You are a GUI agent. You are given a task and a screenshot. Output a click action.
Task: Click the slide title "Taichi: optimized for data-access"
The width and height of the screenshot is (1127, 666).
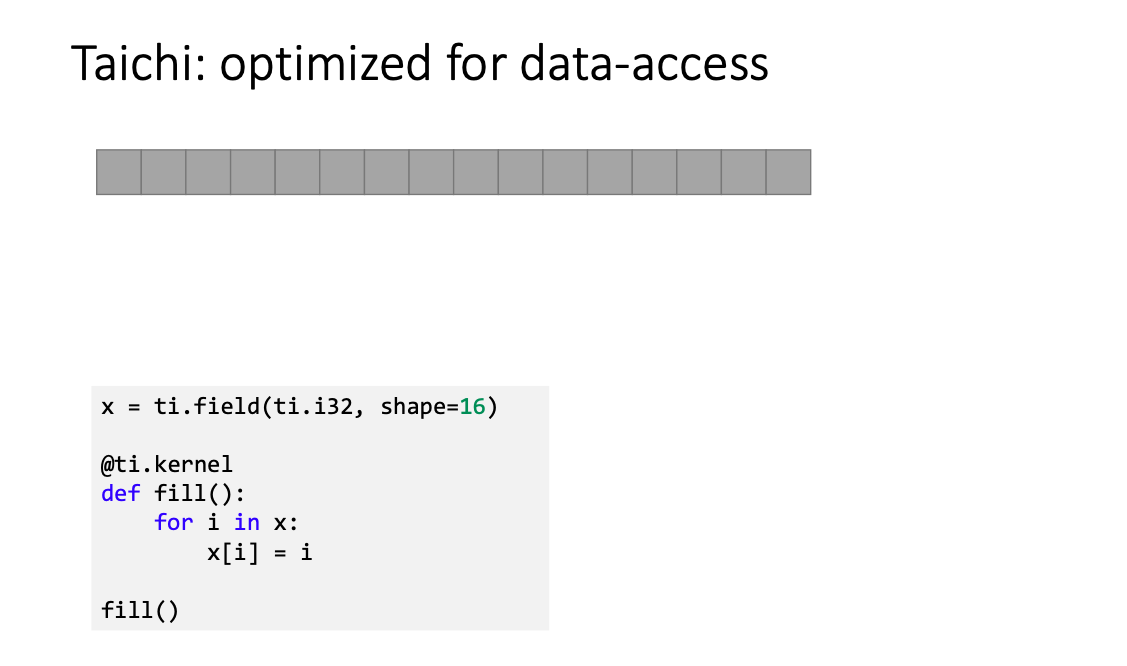point(420,63)
